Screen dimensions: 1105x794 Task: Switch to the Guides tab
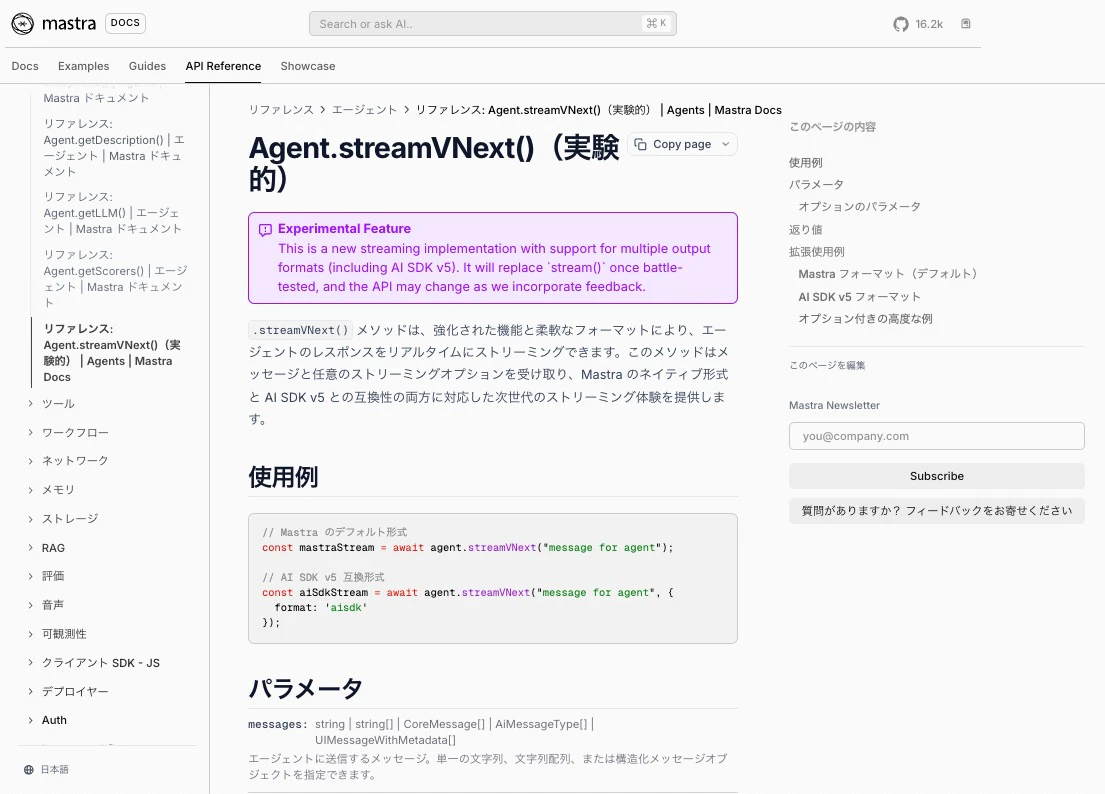(x=147, y=66)
